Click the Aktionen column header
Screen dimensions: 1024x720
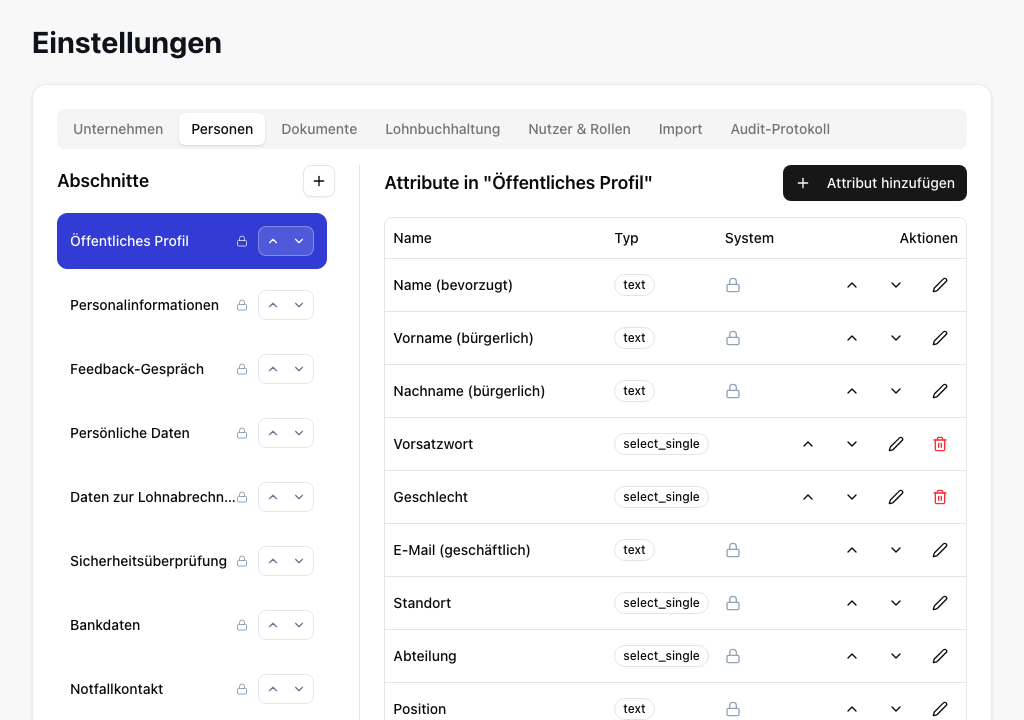[928, 238]
